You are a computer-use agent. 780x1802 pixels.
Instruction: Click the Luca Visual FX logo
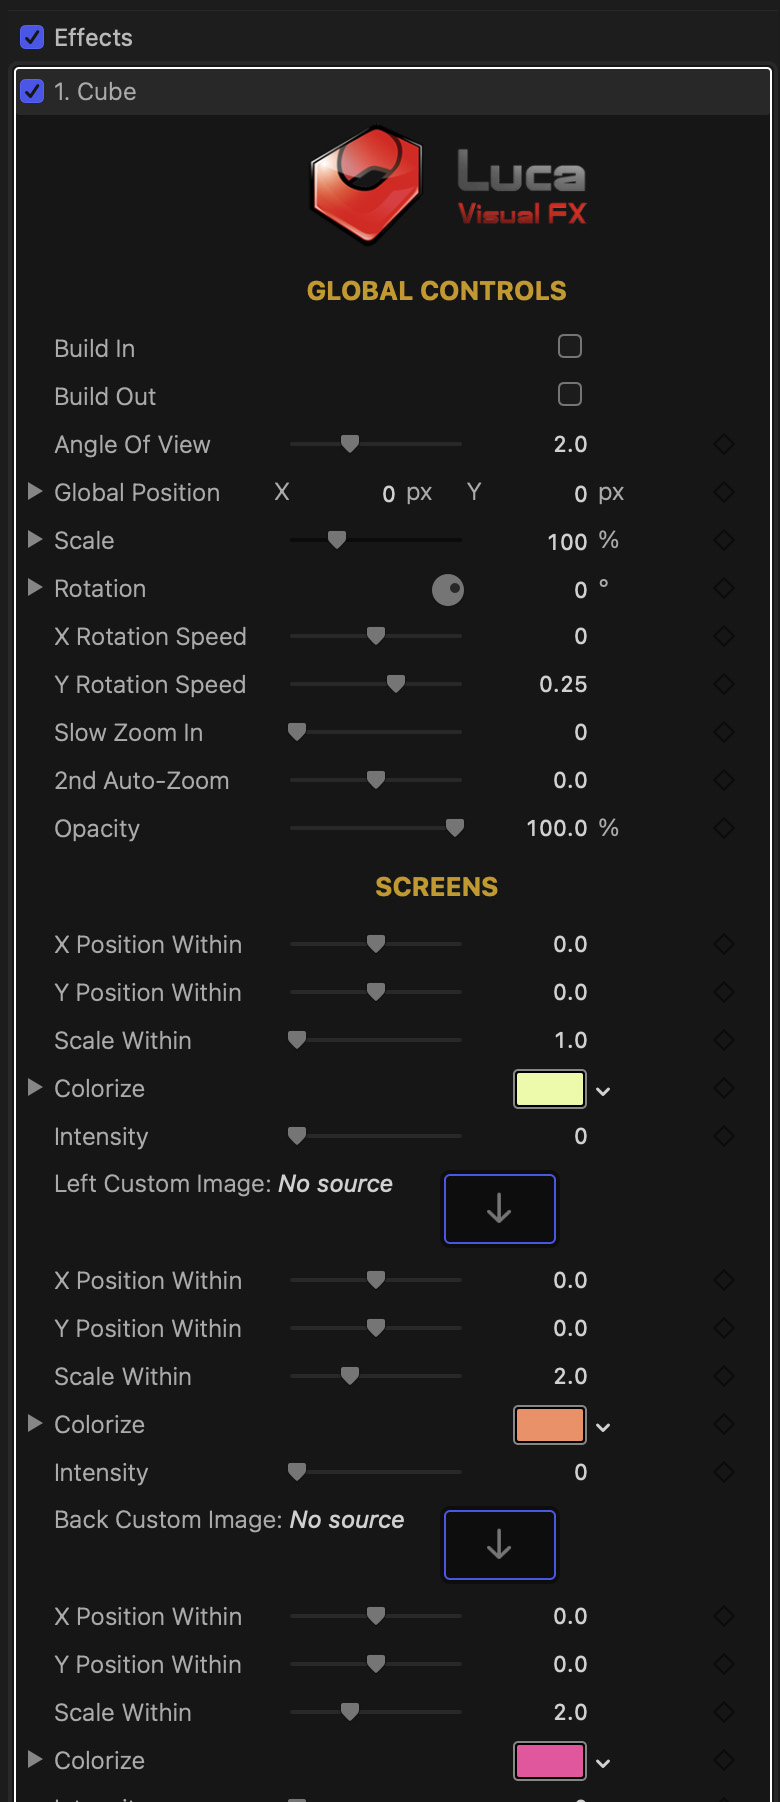[x=447, y=185]
